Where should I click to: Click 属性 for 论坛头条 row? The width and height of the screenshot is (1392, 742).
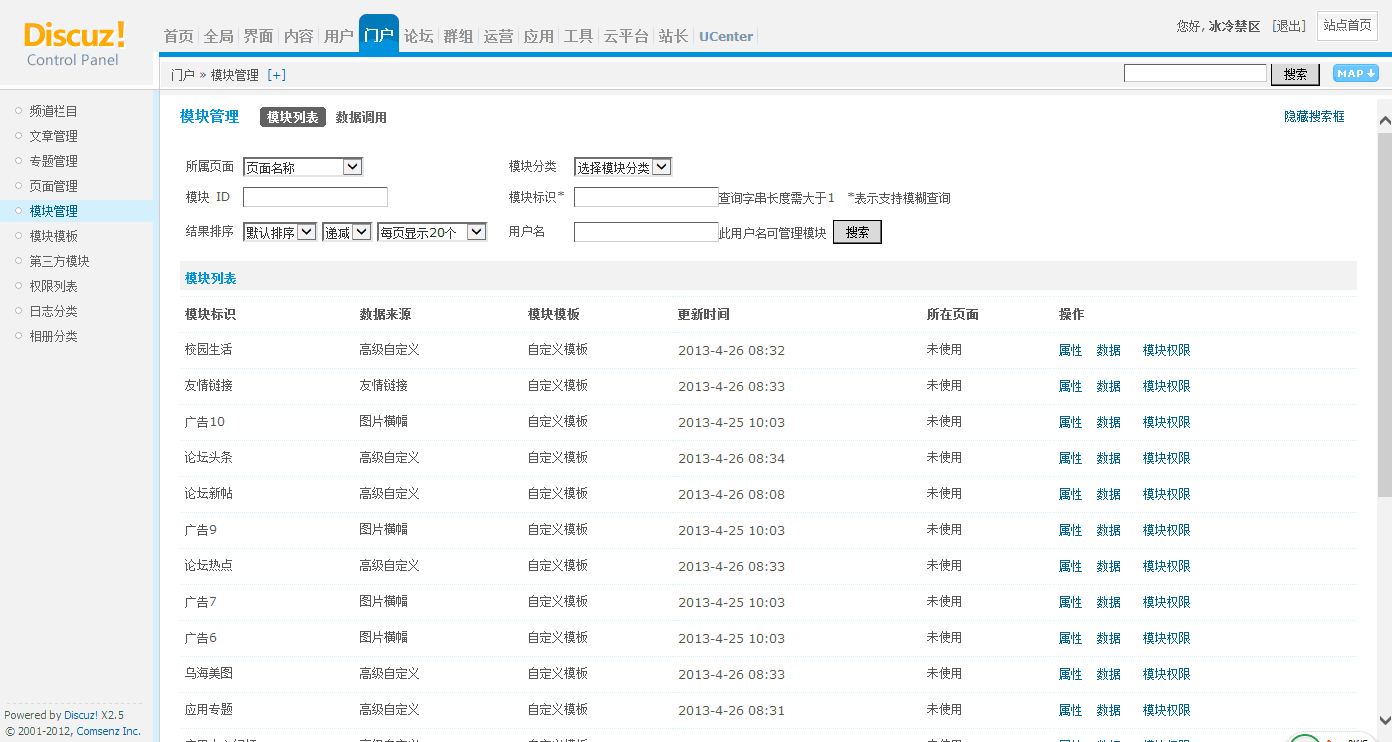tap(1070, 458)
